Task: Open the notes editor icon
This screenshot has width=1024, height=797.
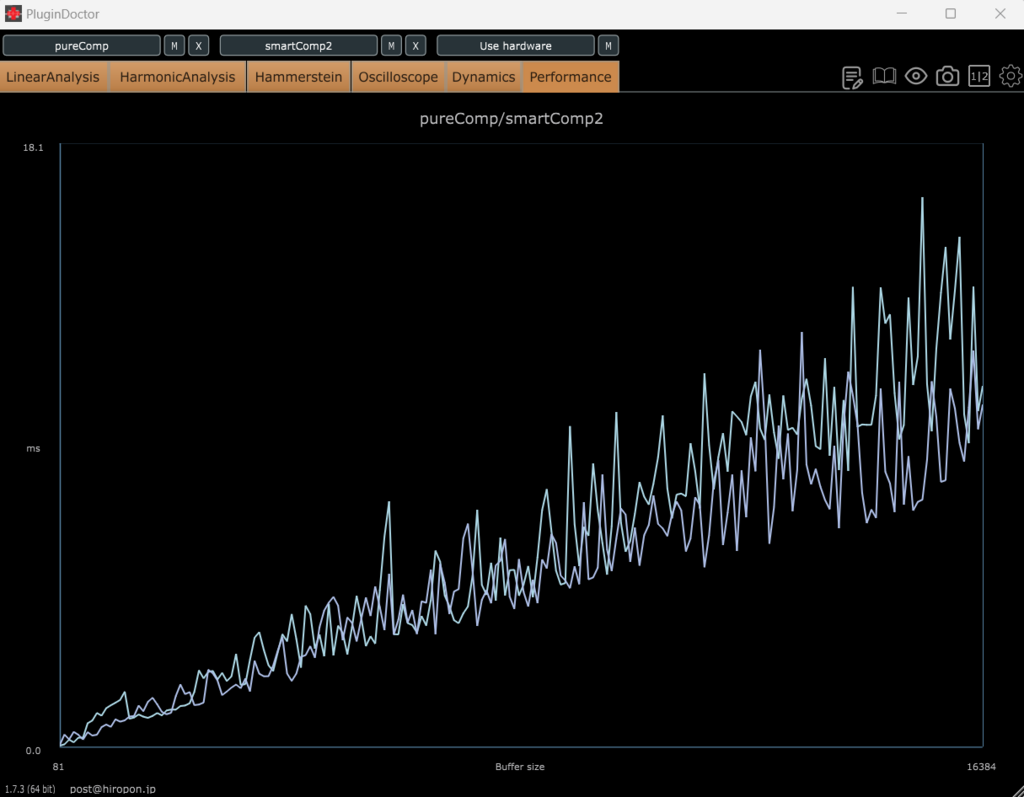Action: tap(852, 77)
